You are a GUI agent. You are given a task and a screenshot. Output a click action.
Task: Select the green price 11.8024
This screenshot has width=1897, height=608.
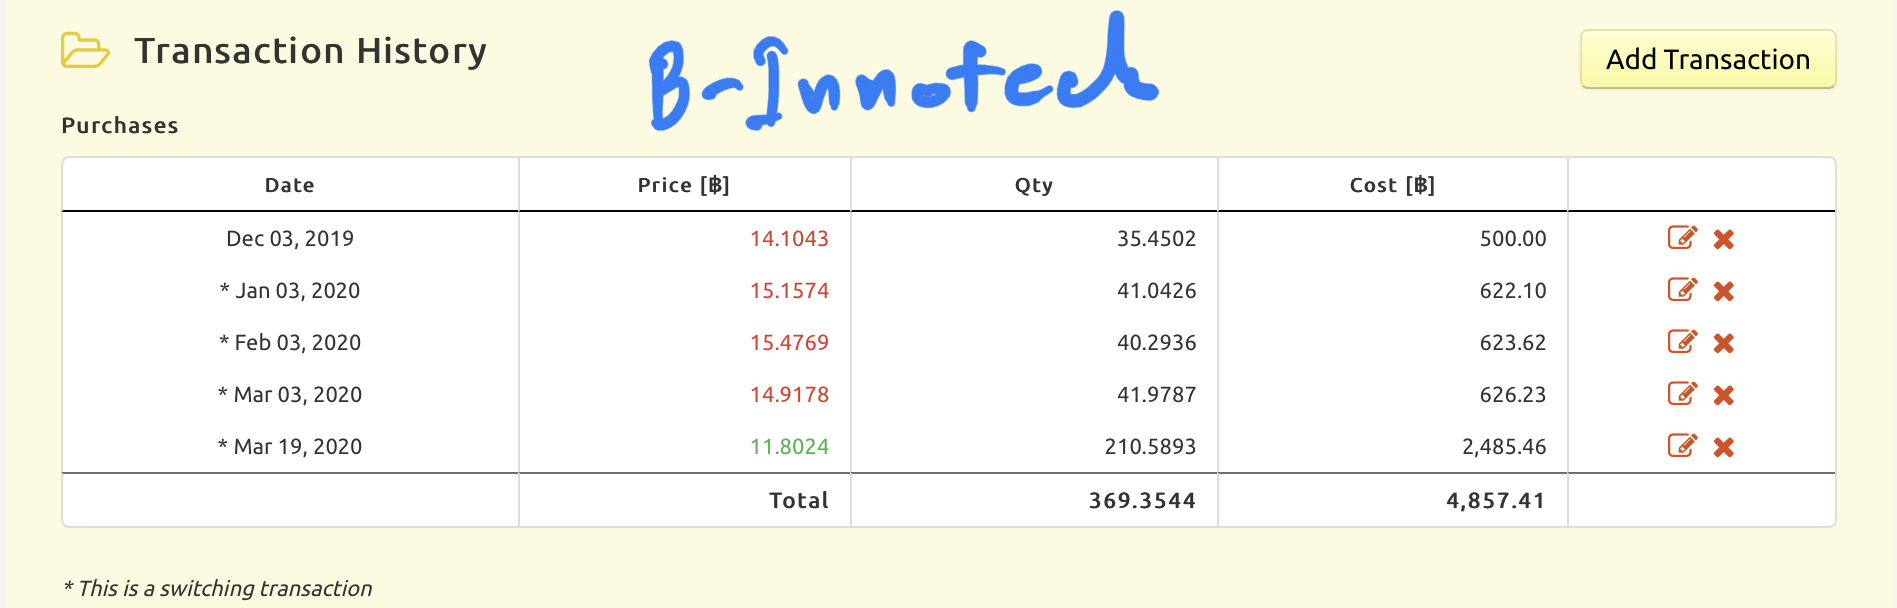tap(789, 446)
